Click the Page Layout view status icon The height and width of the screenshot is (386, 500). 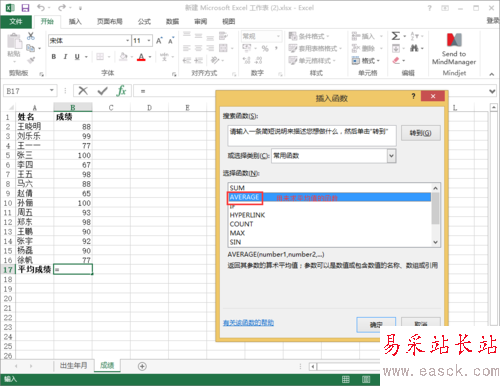(x=366, y=379)
